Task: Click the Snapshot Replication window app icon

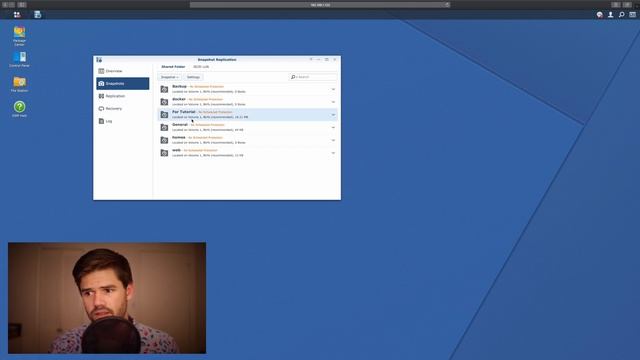Action: (99, 60)
